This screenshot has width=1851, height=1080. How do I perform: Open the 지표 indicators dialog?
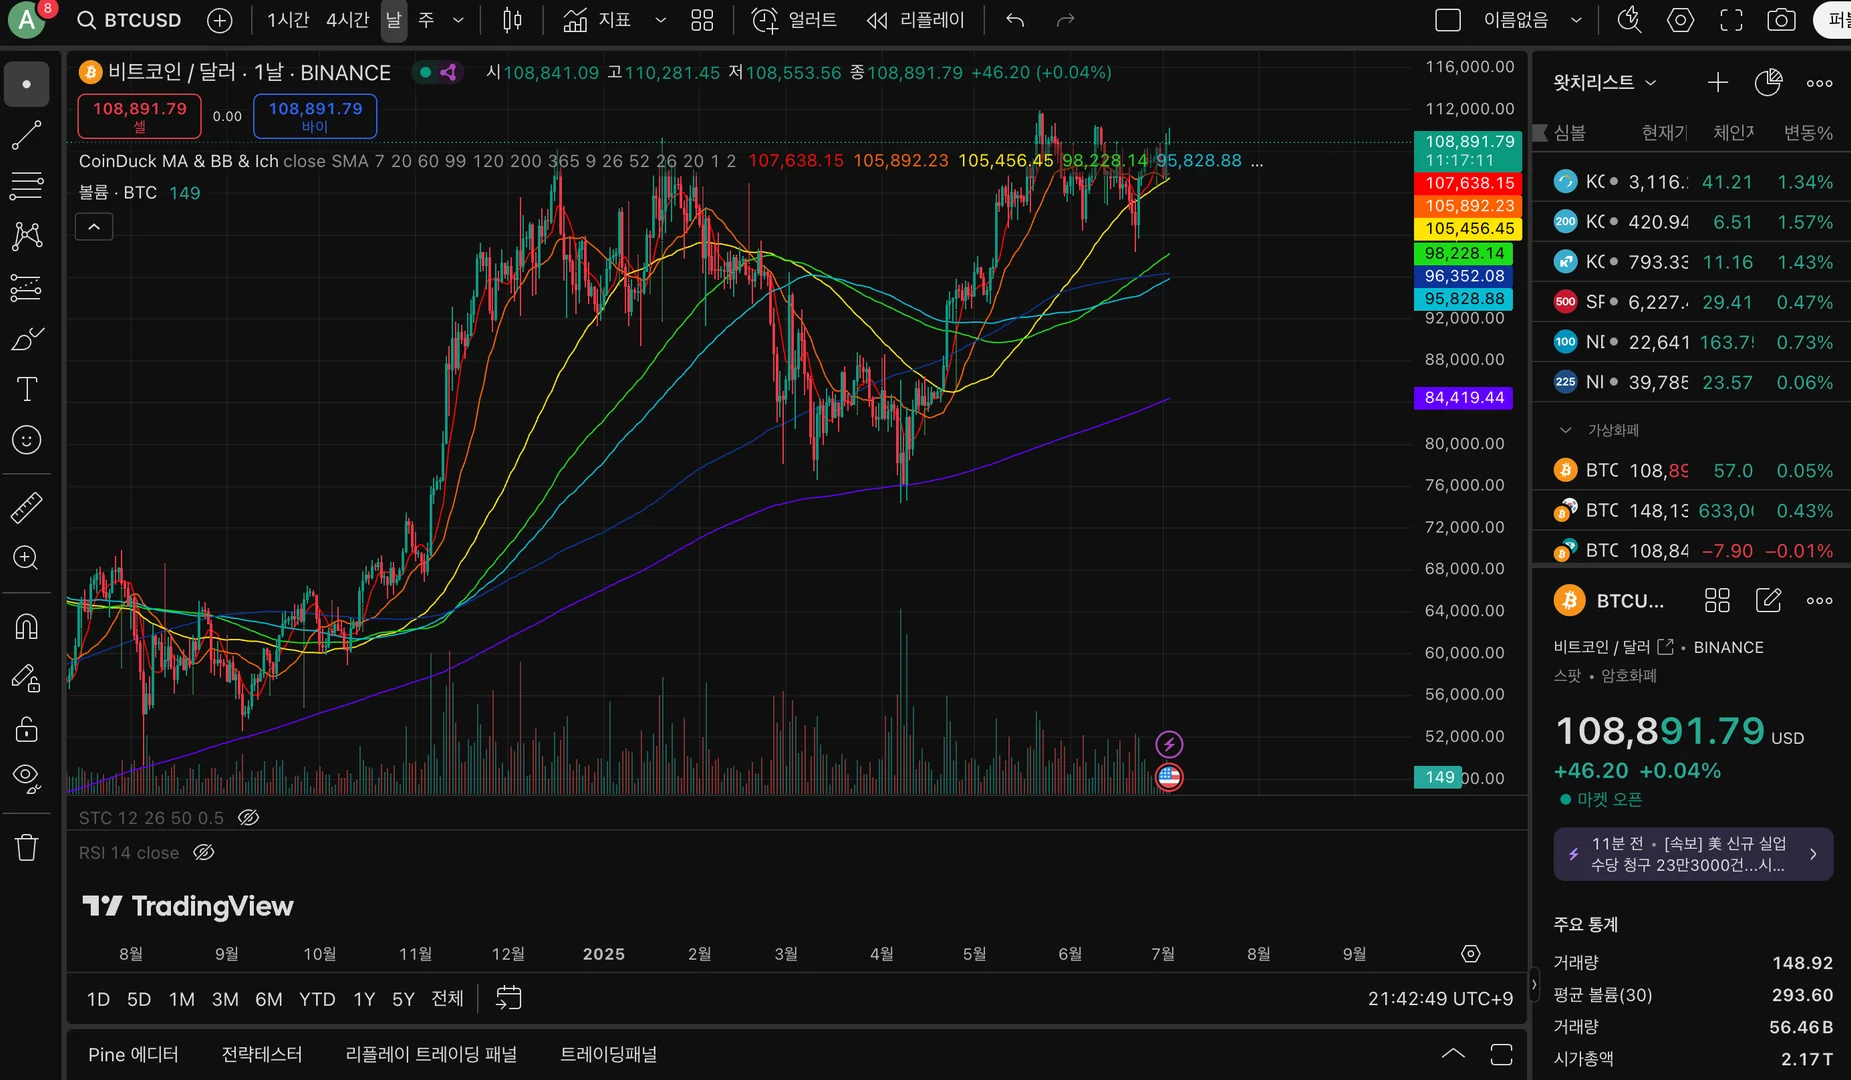click(x=597, y=20)
